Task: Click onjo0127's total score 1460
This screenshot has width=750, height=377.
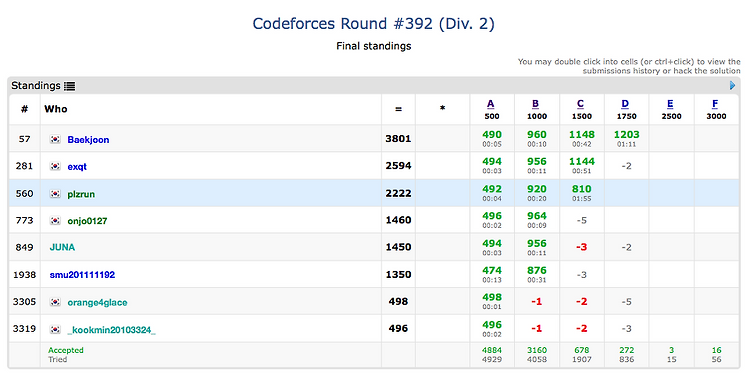Action: click(x=398, y=220)
